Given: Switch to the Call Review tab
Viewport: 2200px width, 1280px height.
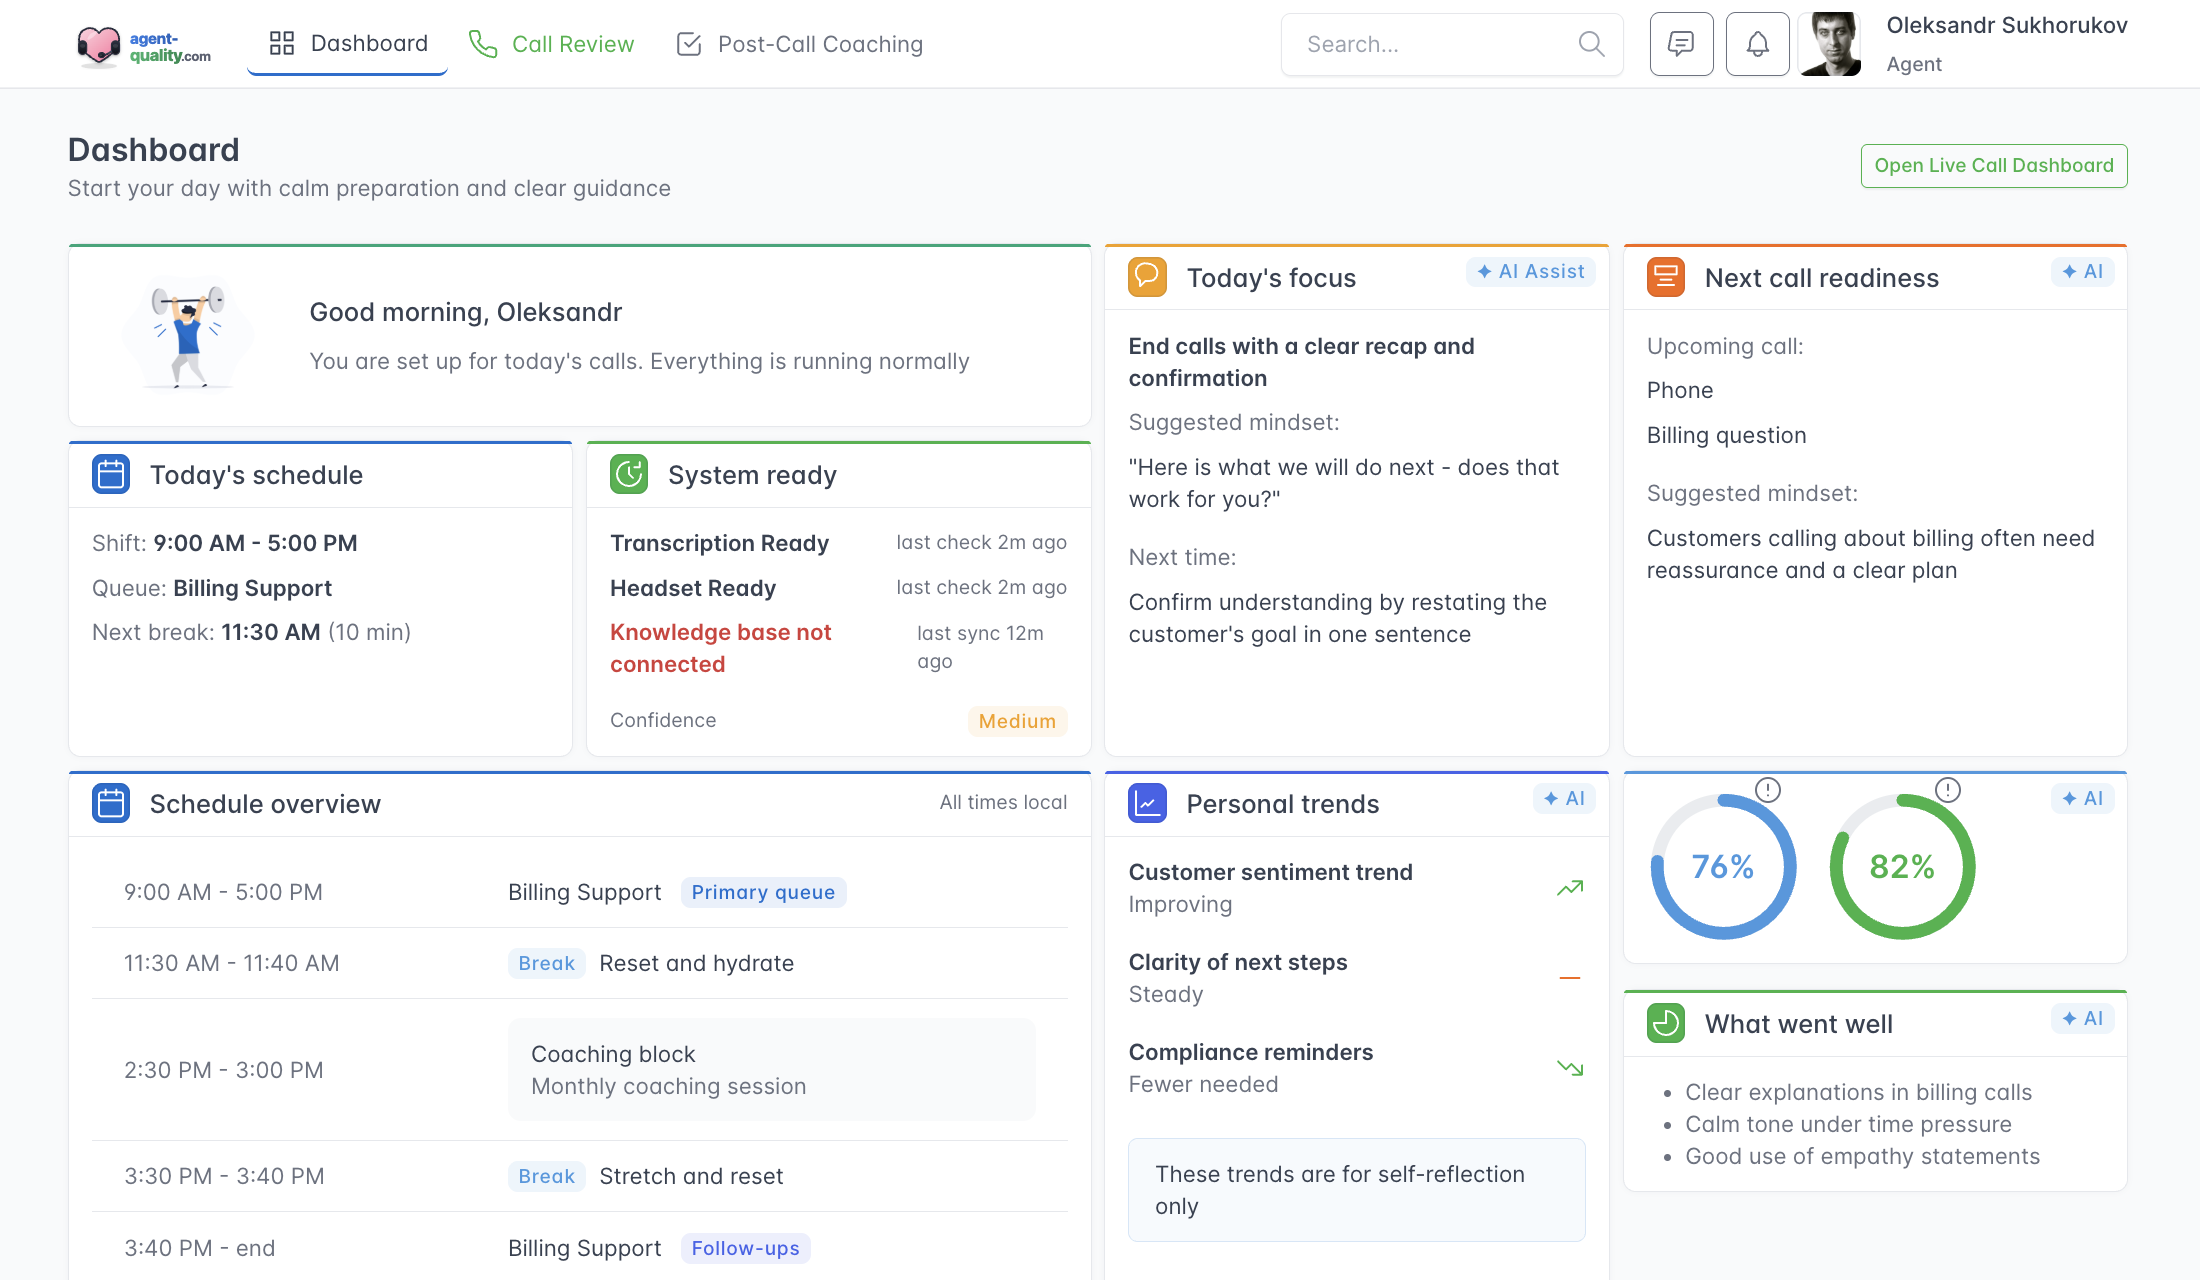Looking at the screenshot, I should [552, 44].
